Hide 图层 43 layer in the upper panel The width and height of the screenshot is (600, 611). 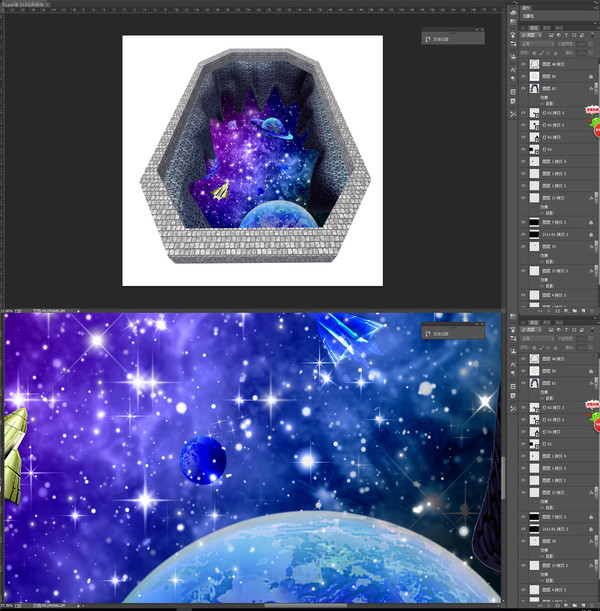(523, 88)
